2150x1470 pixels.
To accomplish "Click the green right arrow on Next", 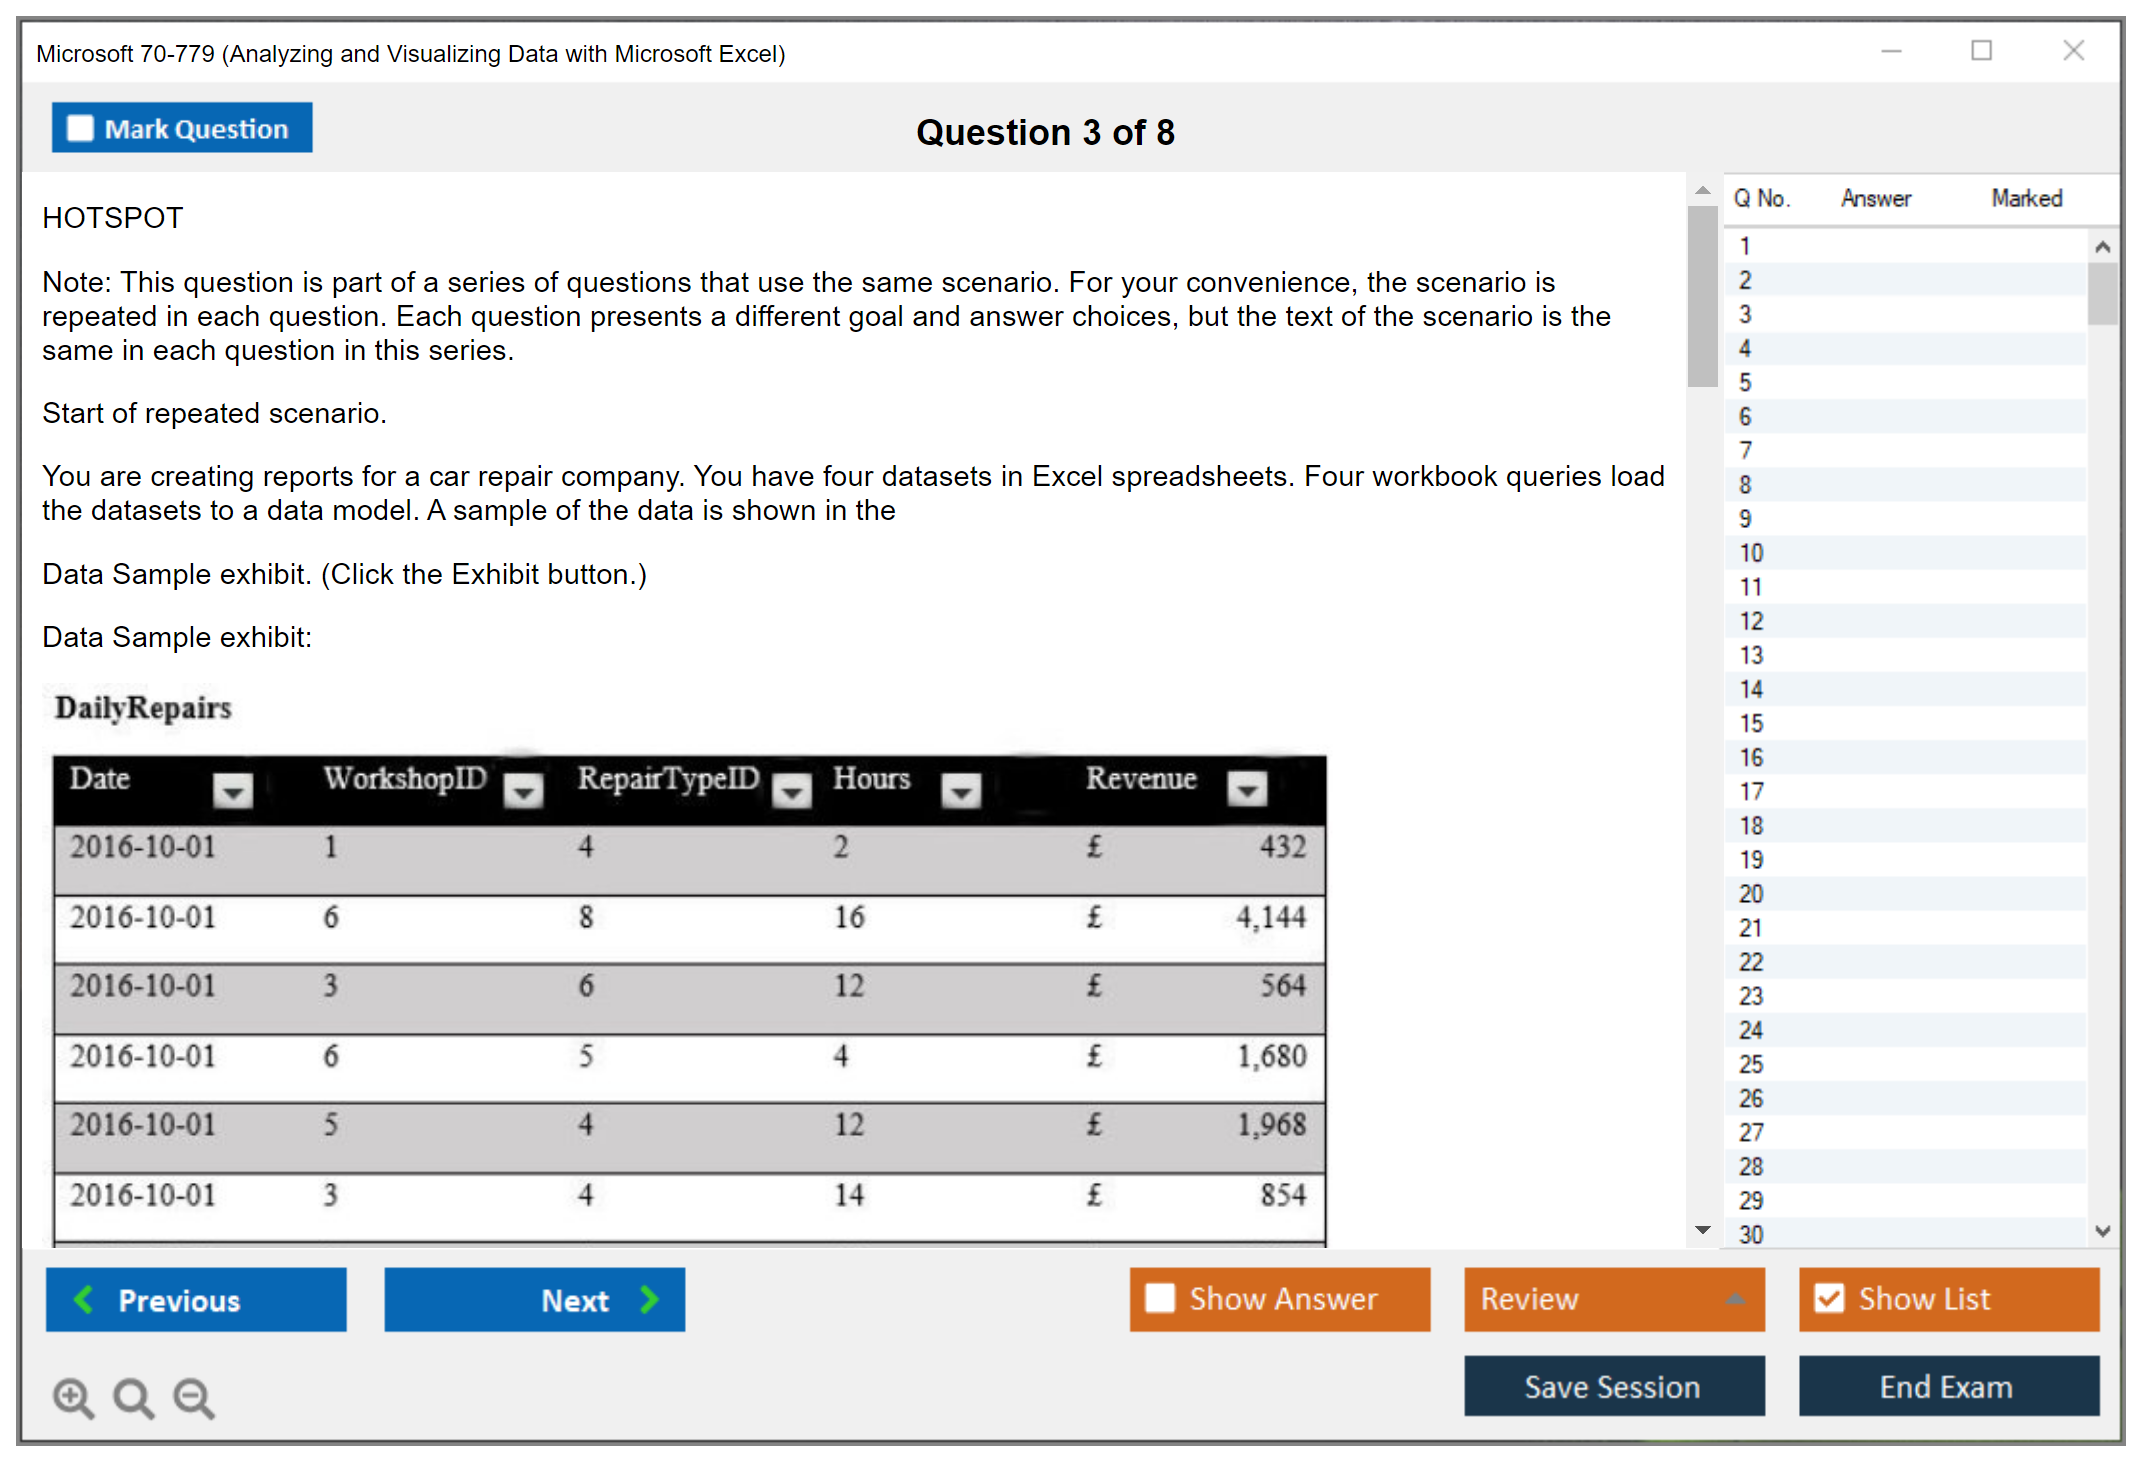I will click(650, 1299).
